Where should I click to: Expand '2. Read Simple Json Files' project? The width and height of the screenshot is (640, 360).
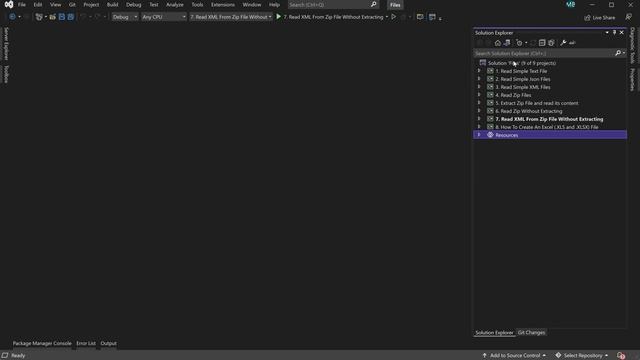pyautogui.click(x=479, y=79)
